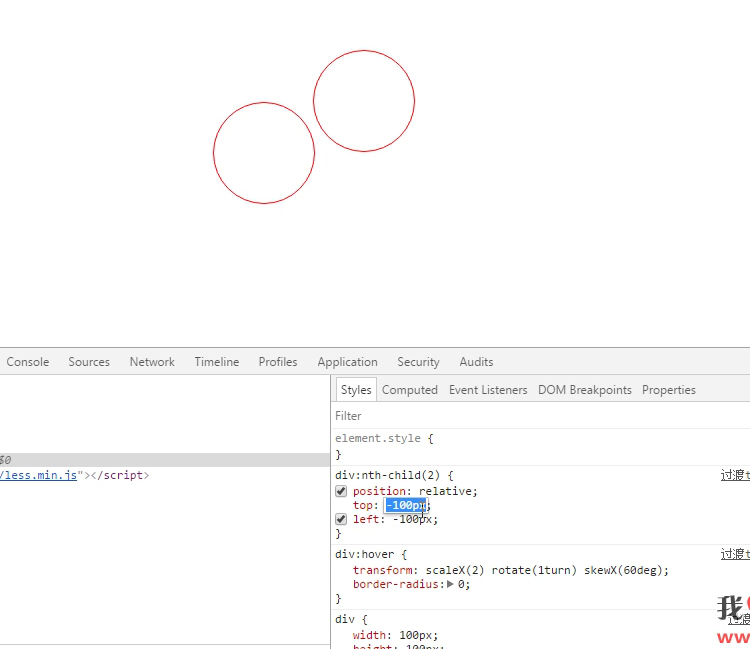Expand the border-radius shorthand triangle
This screenshot has width=750, height=649.
[x=450, y=584]
